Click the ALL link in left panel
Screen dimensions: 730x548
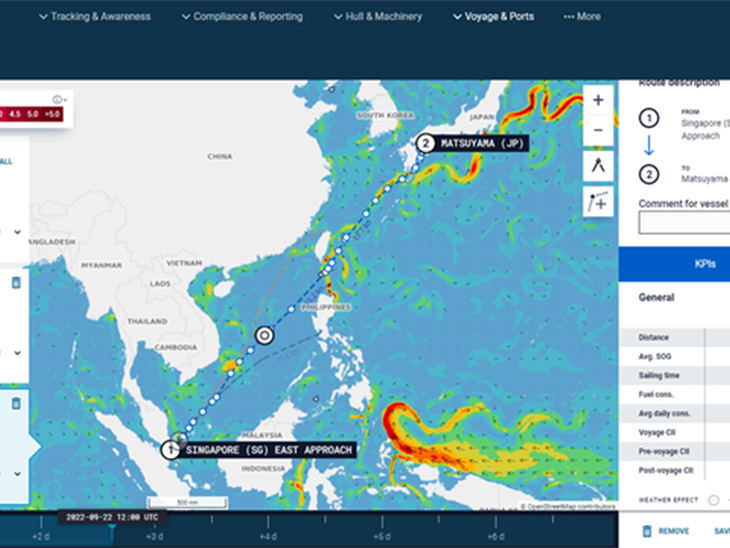point(6,162)
